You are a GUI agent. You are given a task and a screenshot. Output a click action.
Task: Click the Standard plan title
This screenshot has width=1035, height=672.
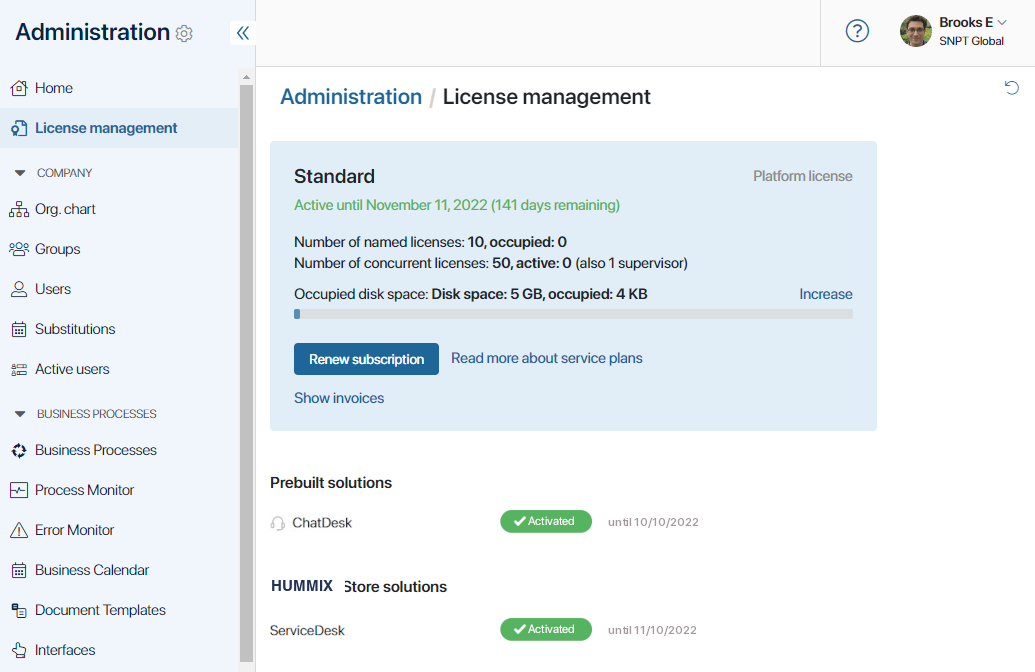334,177
